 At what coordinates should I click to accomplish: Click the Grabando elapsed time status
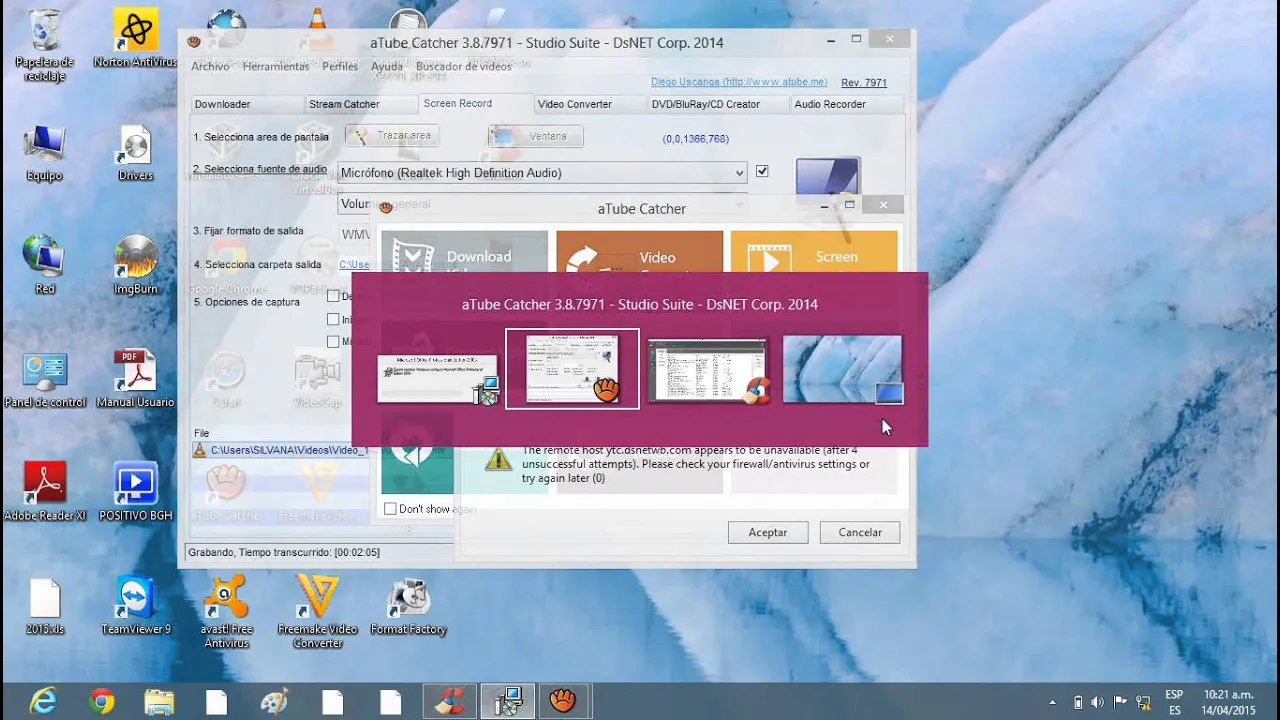(284, 552)
